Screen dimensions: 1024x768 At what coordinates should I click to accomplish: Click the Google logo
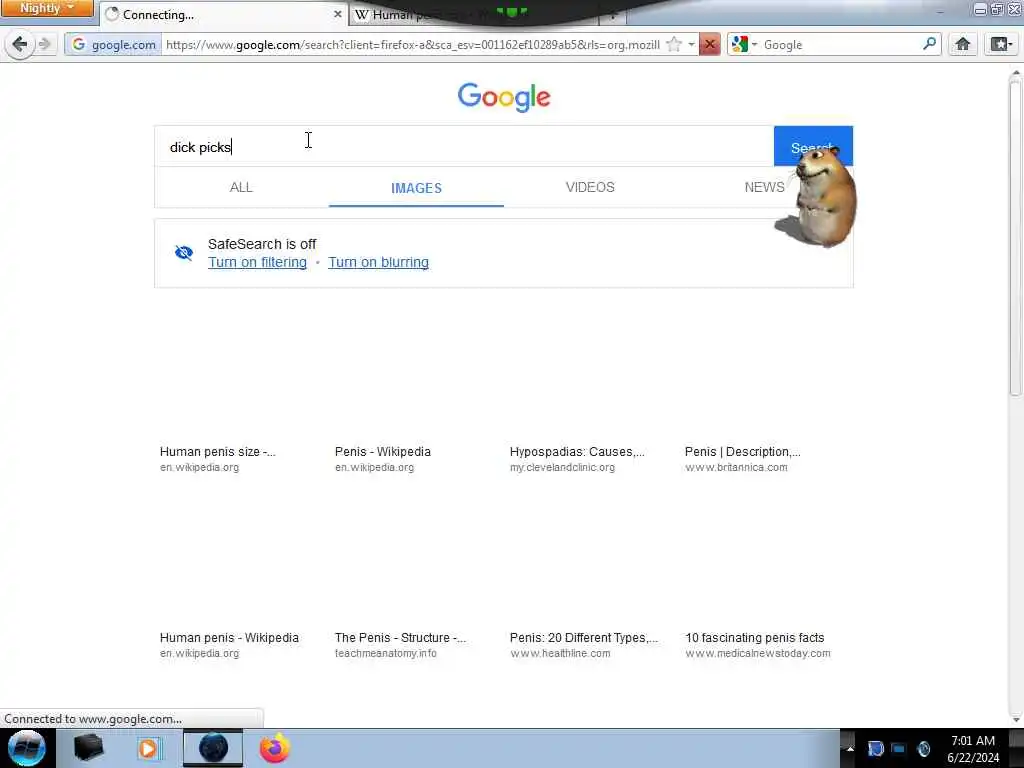(x=504, y=97)
